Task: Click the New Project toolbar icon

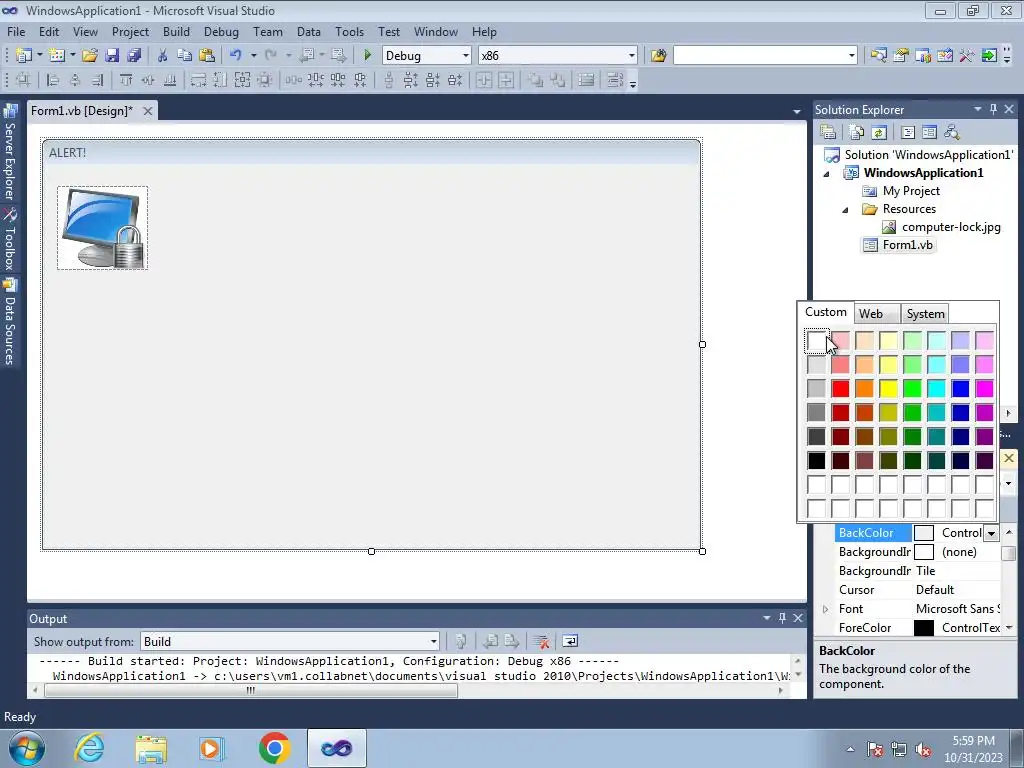Action: click(24, 56)
